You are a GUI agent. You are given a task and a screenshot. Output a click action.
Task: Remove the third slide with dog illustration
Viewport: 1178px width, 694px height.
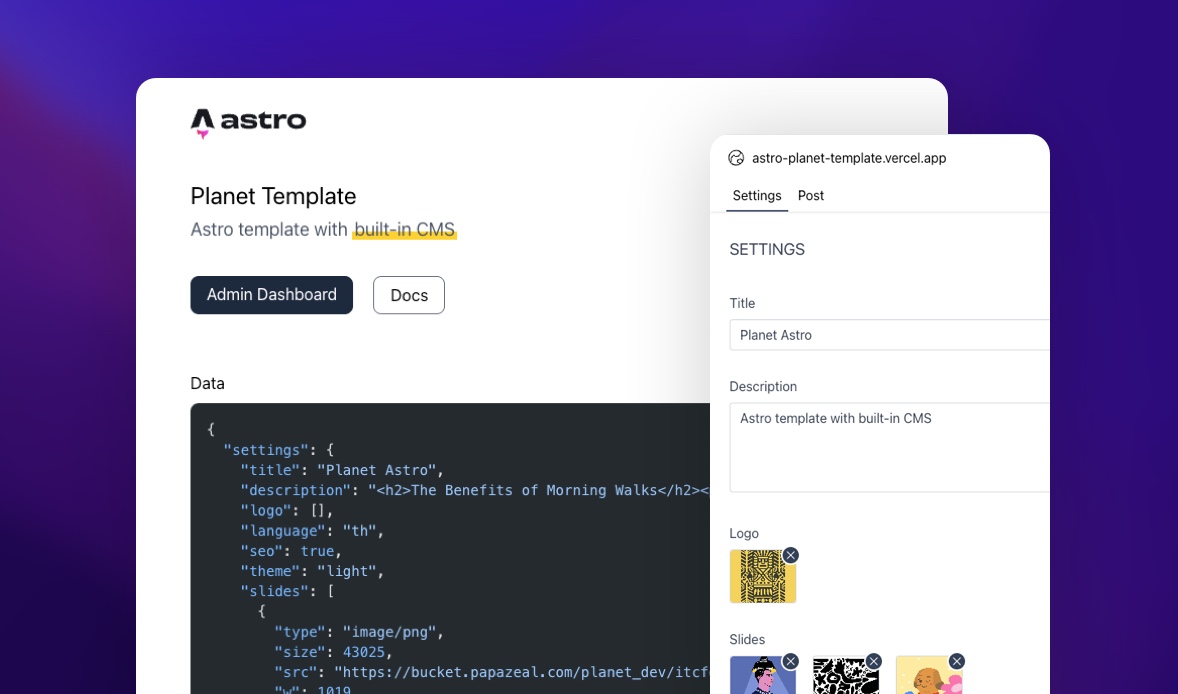[956, 661]
